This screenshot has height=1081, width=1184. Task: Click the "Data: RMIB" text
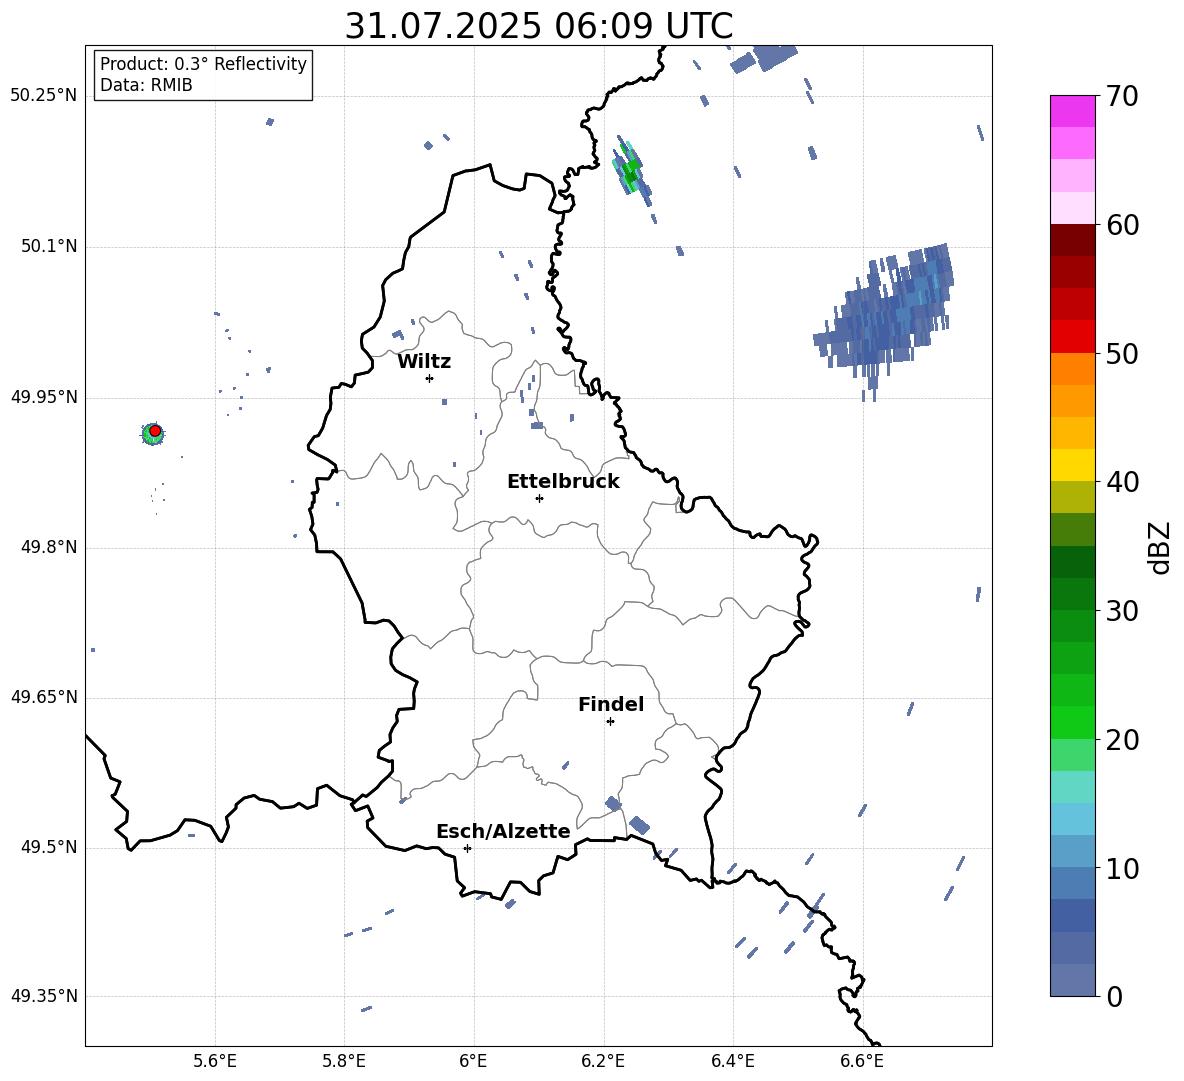(x=146, y=85)
